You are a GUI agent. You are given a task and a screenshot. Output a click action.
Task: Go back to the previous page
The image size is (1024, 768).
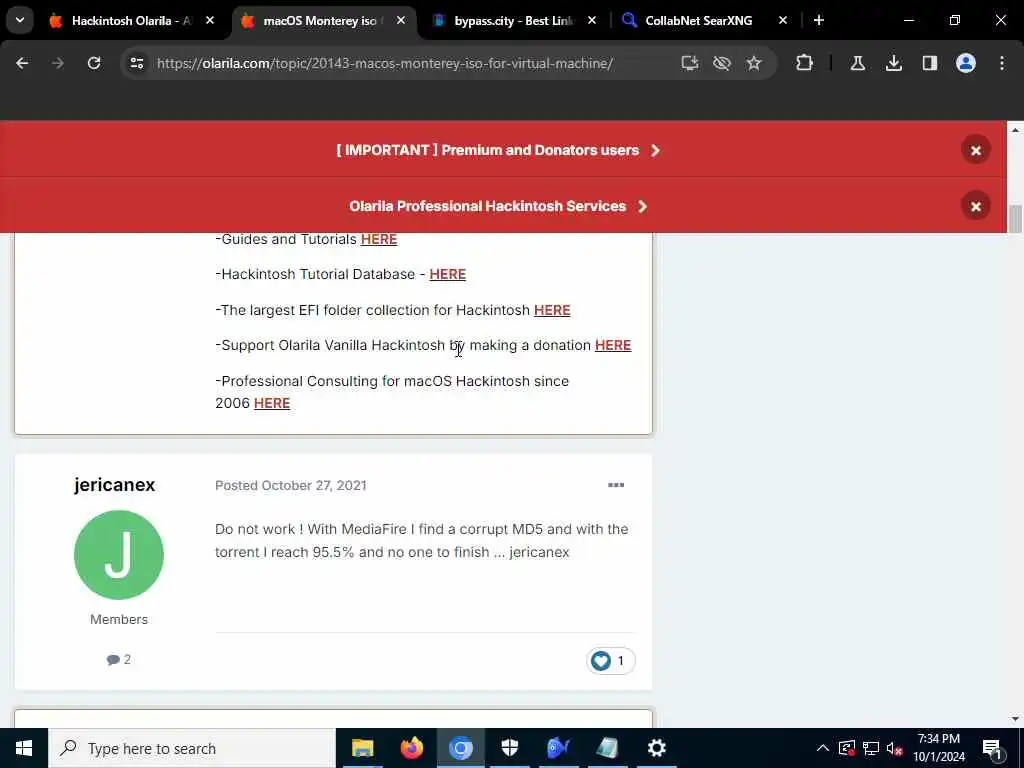(22, 63)
